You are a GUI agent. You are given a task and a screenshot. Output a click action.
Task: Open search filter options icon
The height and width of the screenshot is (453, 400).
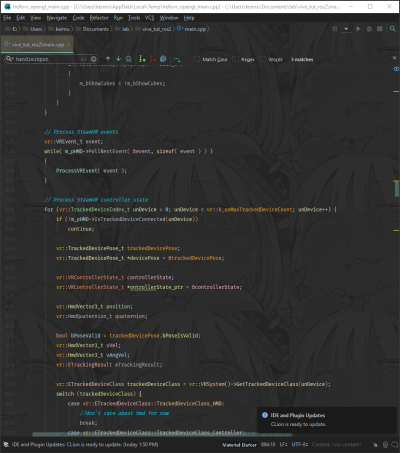click(177, 59)
